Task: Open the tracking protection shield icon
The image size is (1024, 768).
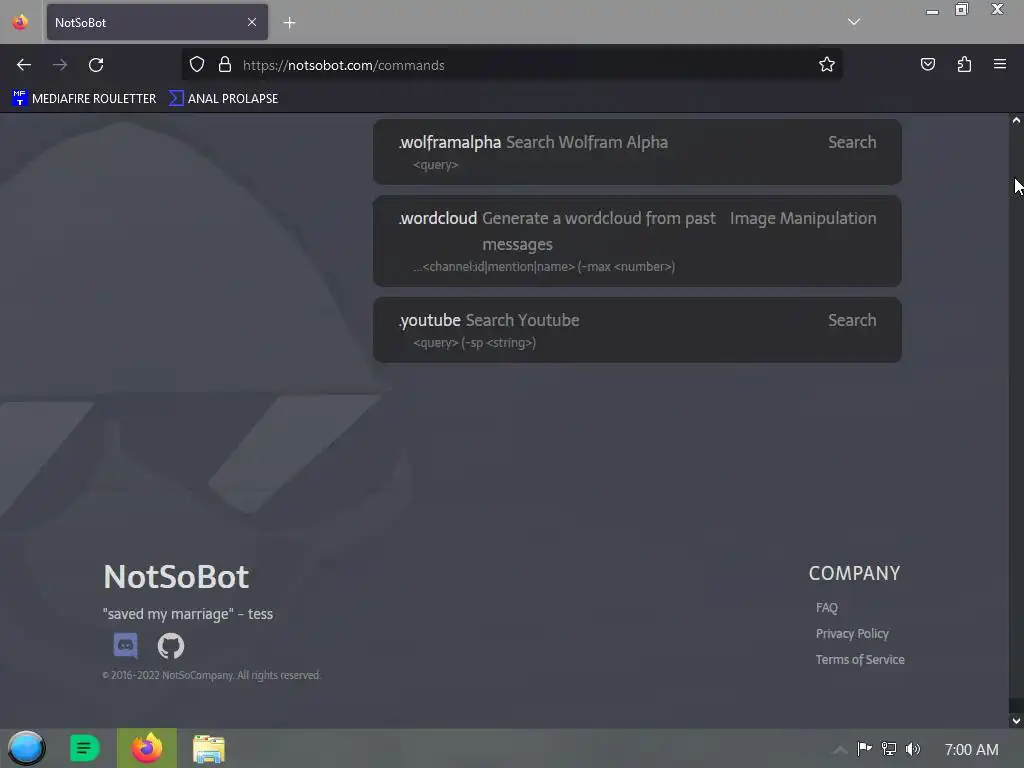Action: [x=197, y=64]
